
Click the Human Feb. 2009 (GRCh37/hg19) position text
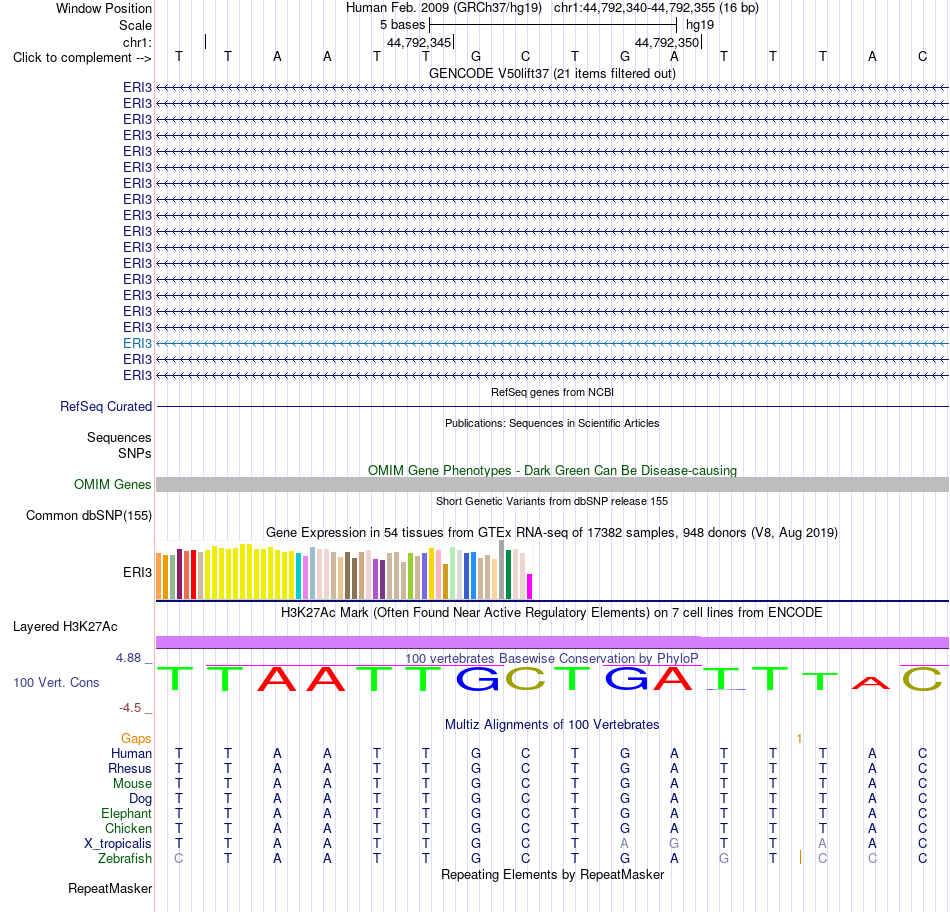click(443, 8)
